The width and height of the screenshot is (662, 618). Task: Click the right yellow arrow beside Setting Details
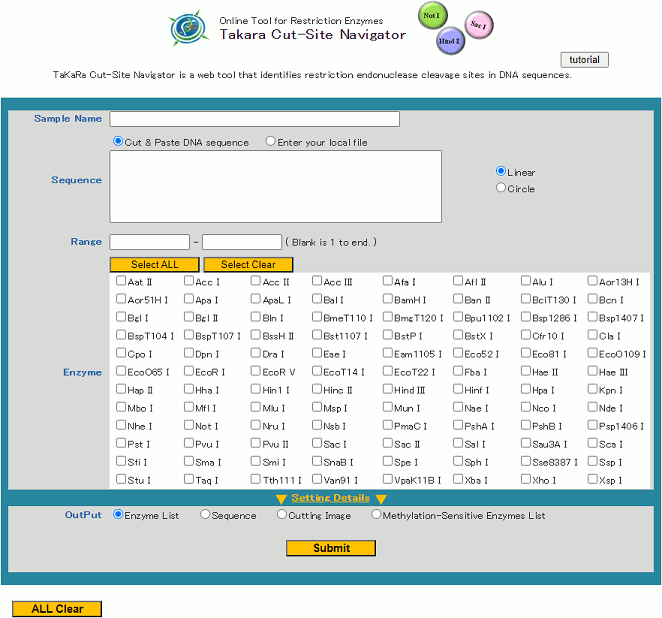coord(381,499)
